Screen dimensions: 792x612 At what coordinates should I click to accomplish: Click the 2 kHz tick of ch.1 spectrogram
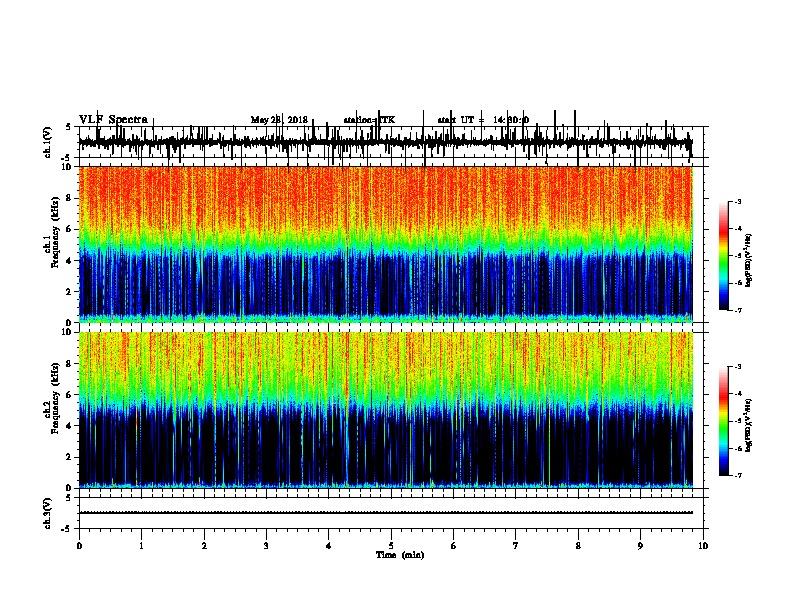pos(70,291)
